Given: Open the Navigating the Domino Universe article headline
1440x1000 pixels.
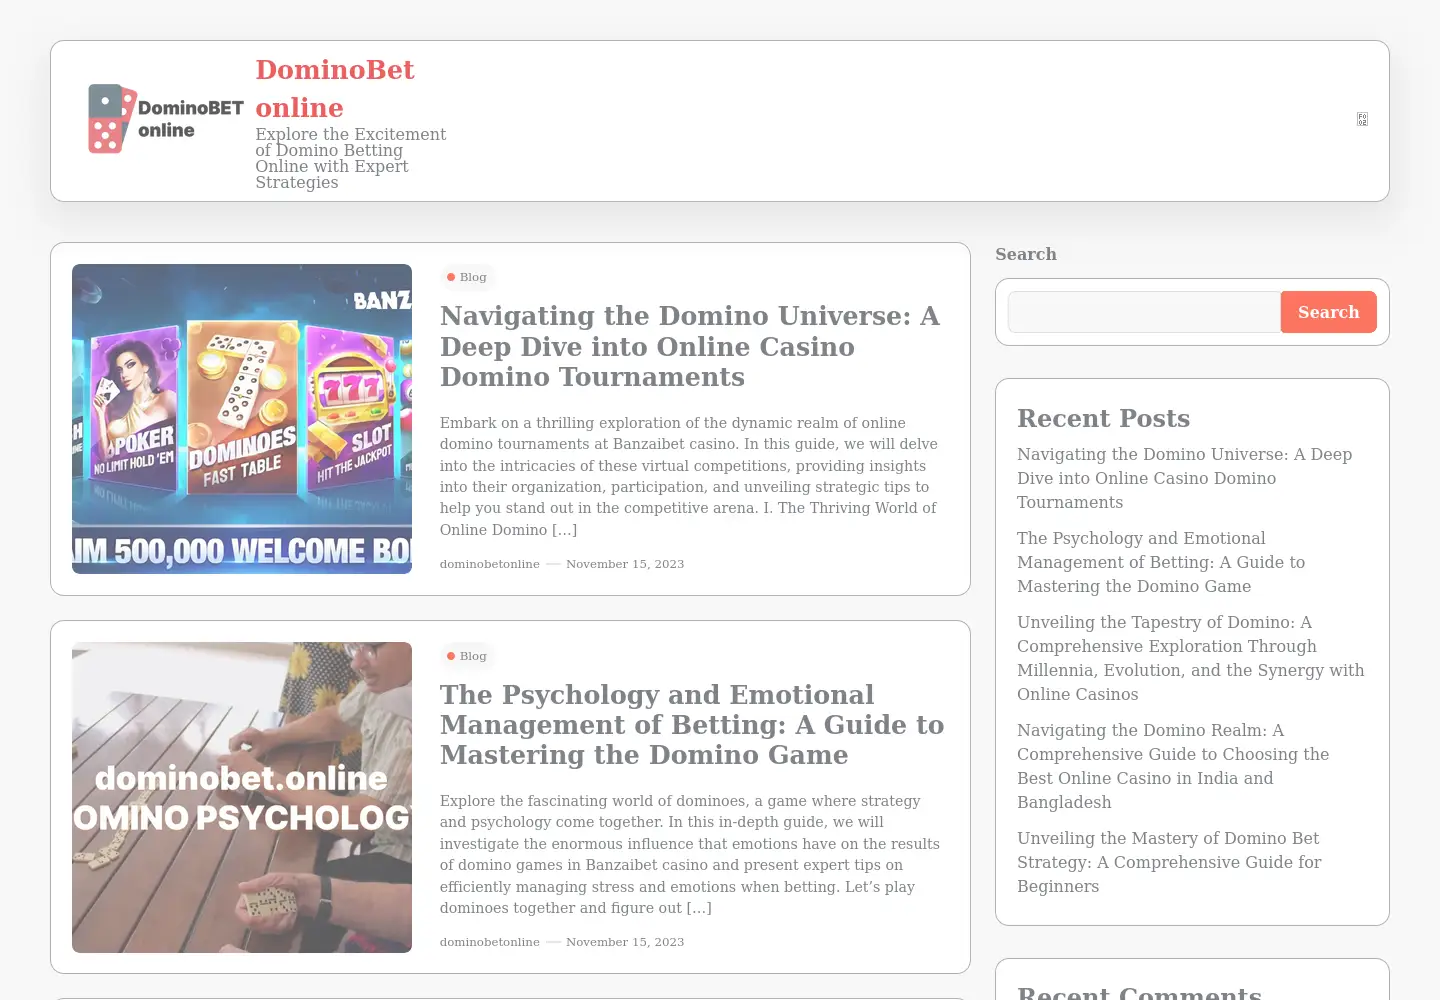Looking at the screenshot, I should click(690, 346).
